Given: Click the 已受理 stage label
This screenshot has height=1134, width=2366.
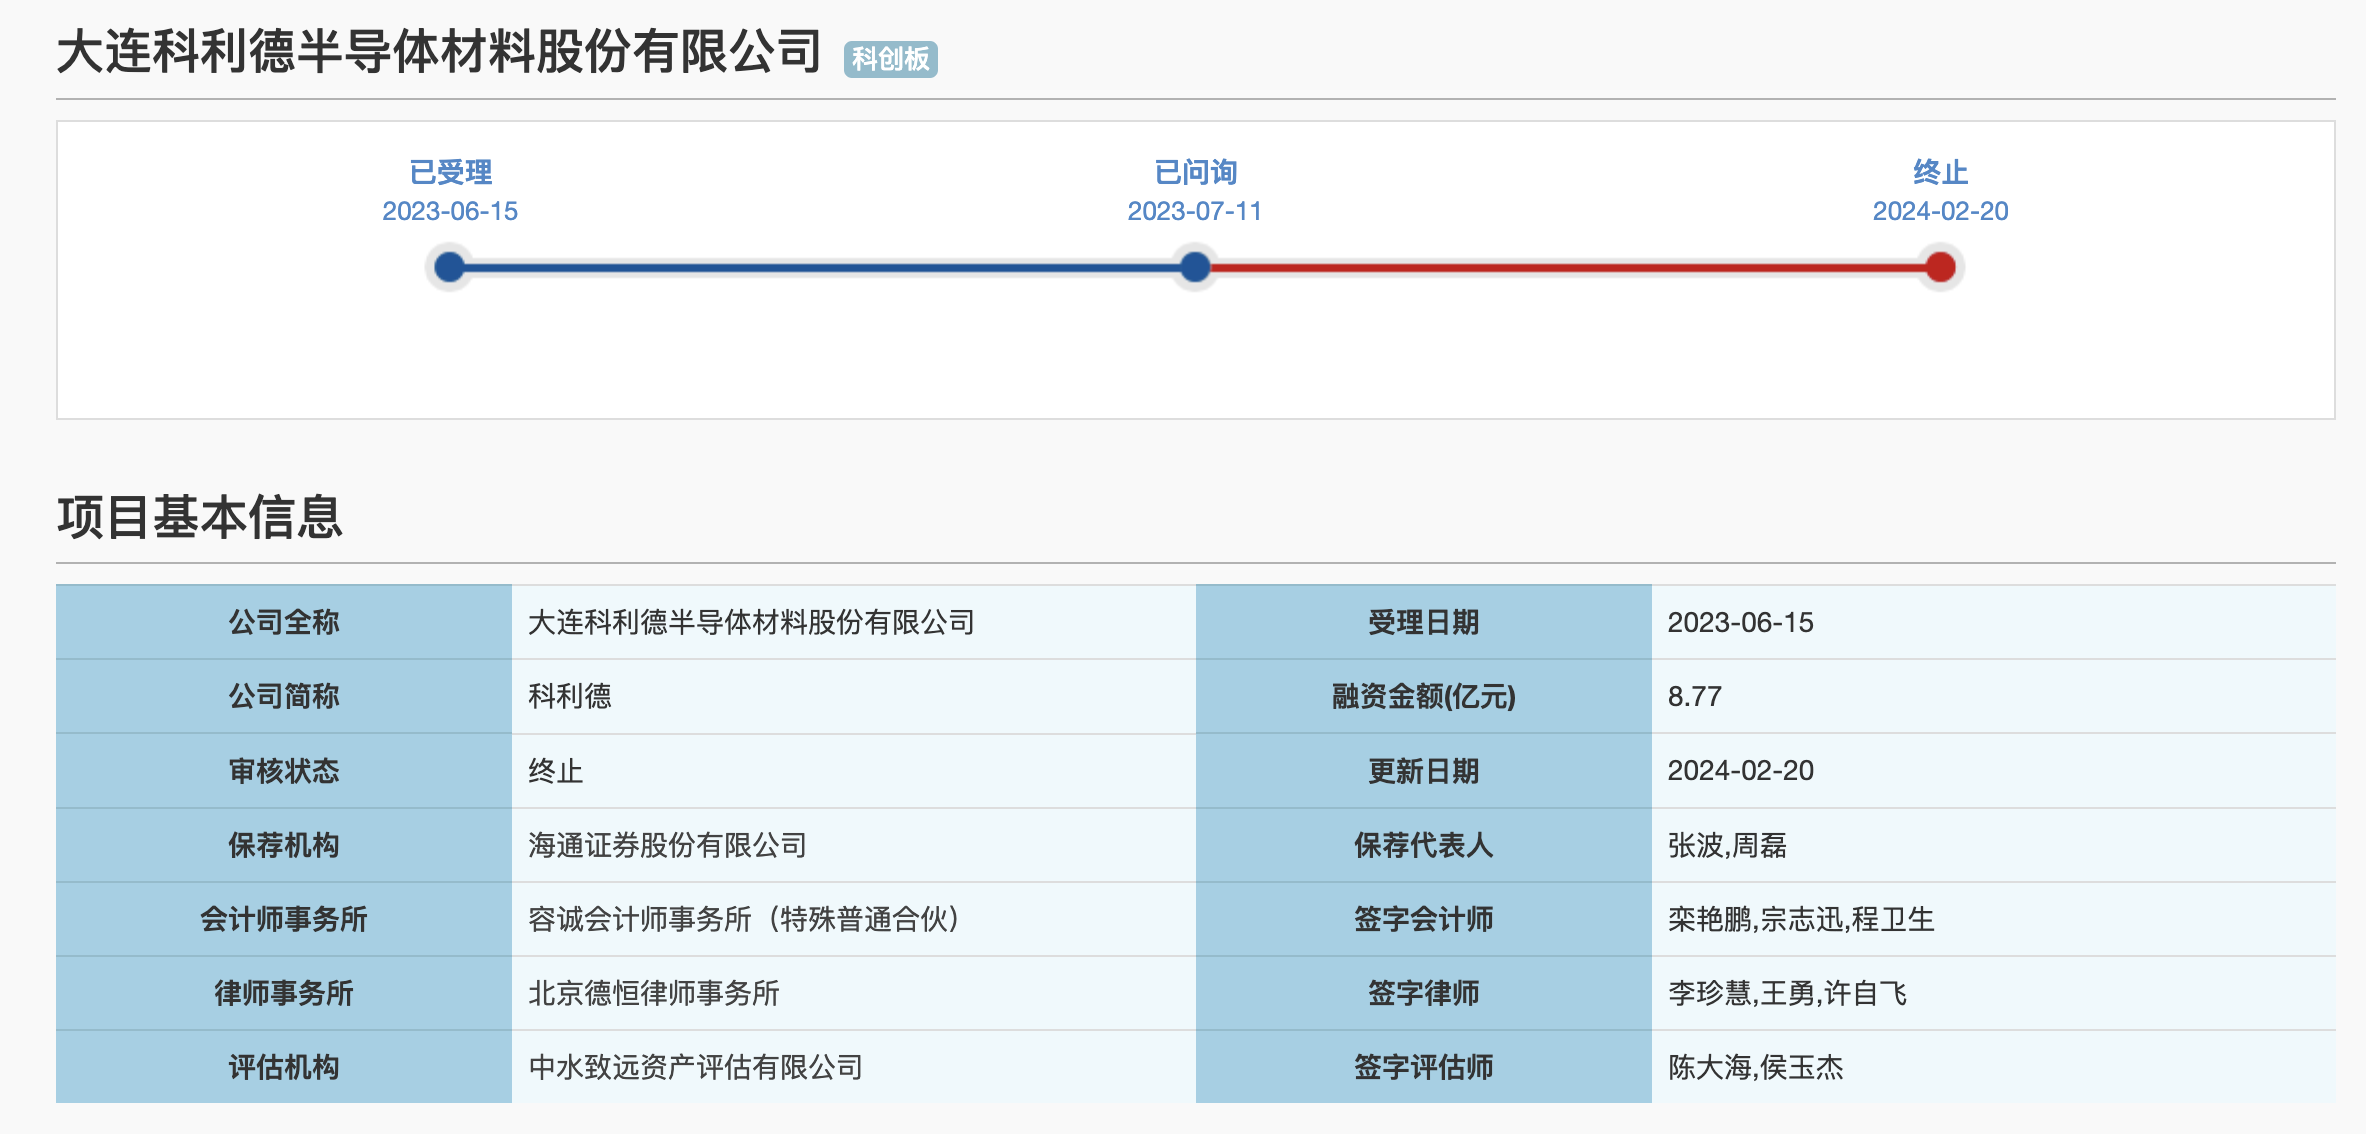Looking at the screenshot, I should tap(450, 172).
